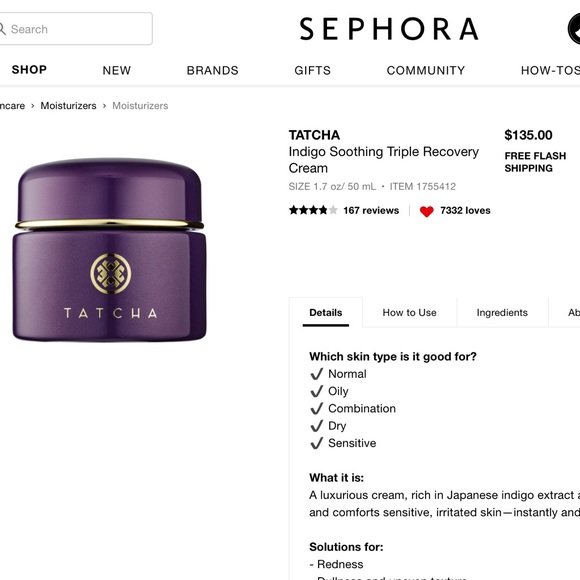
Task: Click the Sephora logo
Action: point(389,29)
